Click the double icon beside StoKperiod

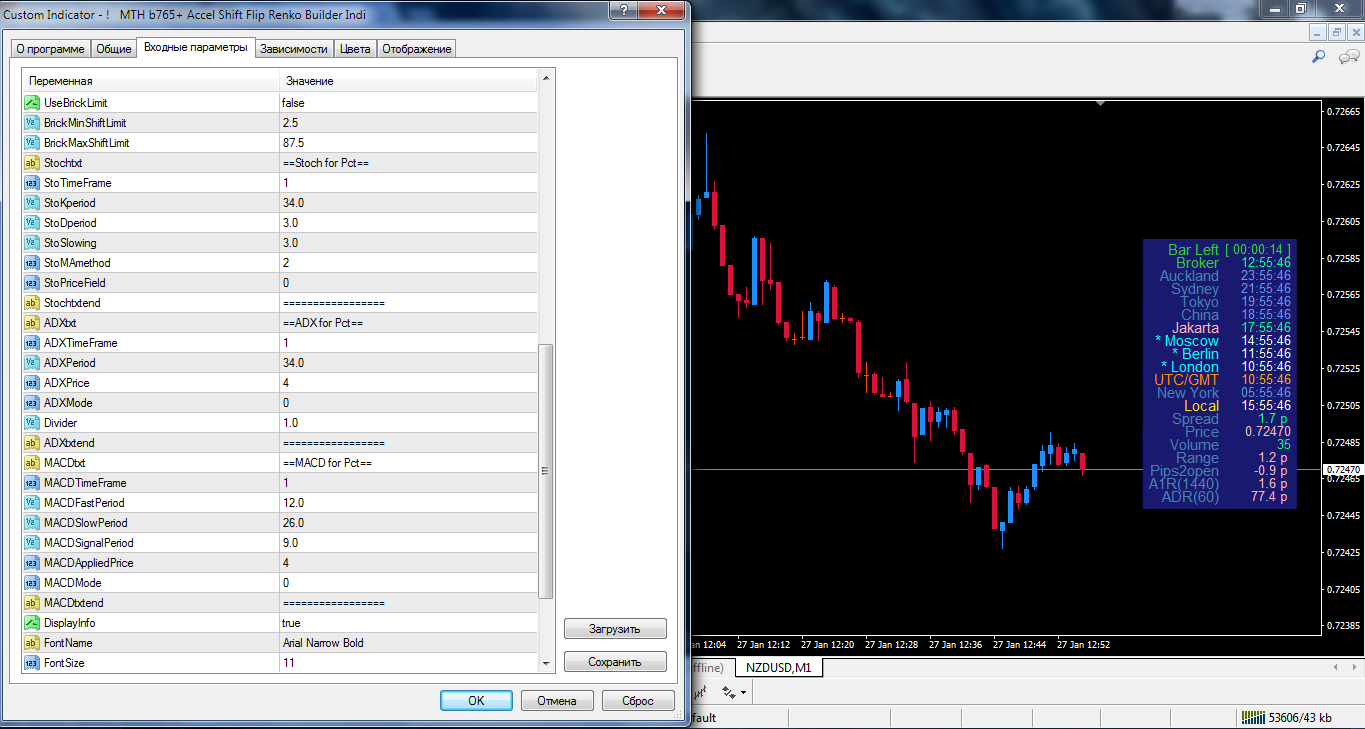[31, 203]
